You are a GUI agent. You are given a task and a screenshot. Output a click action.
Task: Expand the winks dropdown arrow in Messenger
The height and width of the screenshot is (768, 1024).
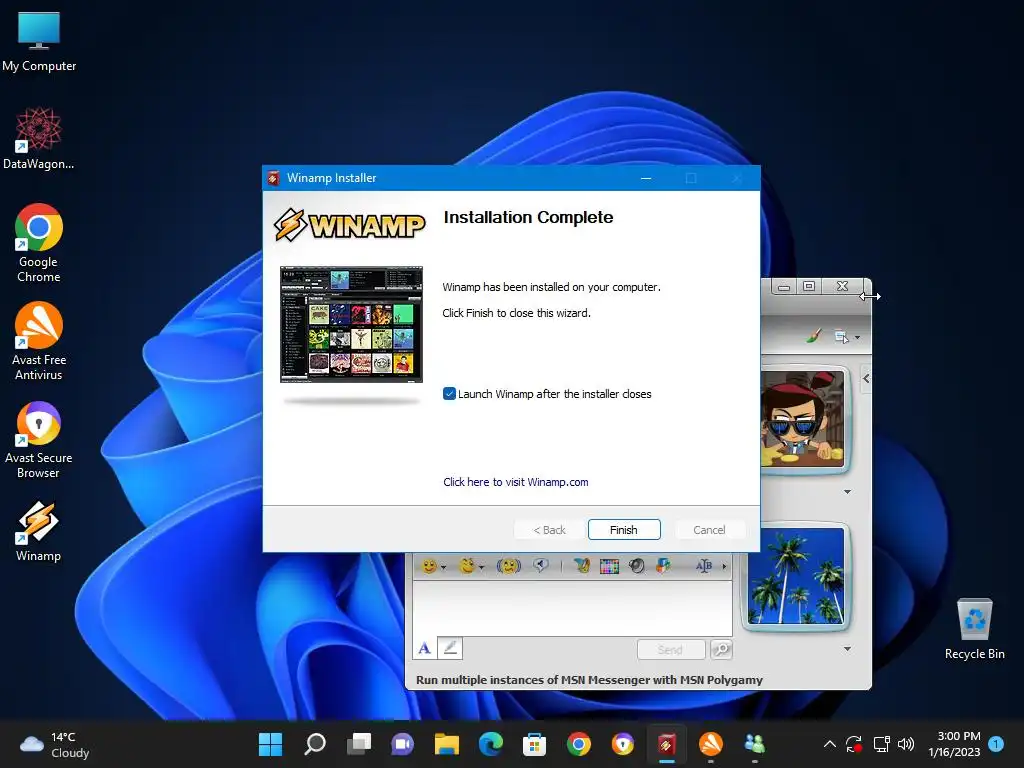tap(481, 568)
